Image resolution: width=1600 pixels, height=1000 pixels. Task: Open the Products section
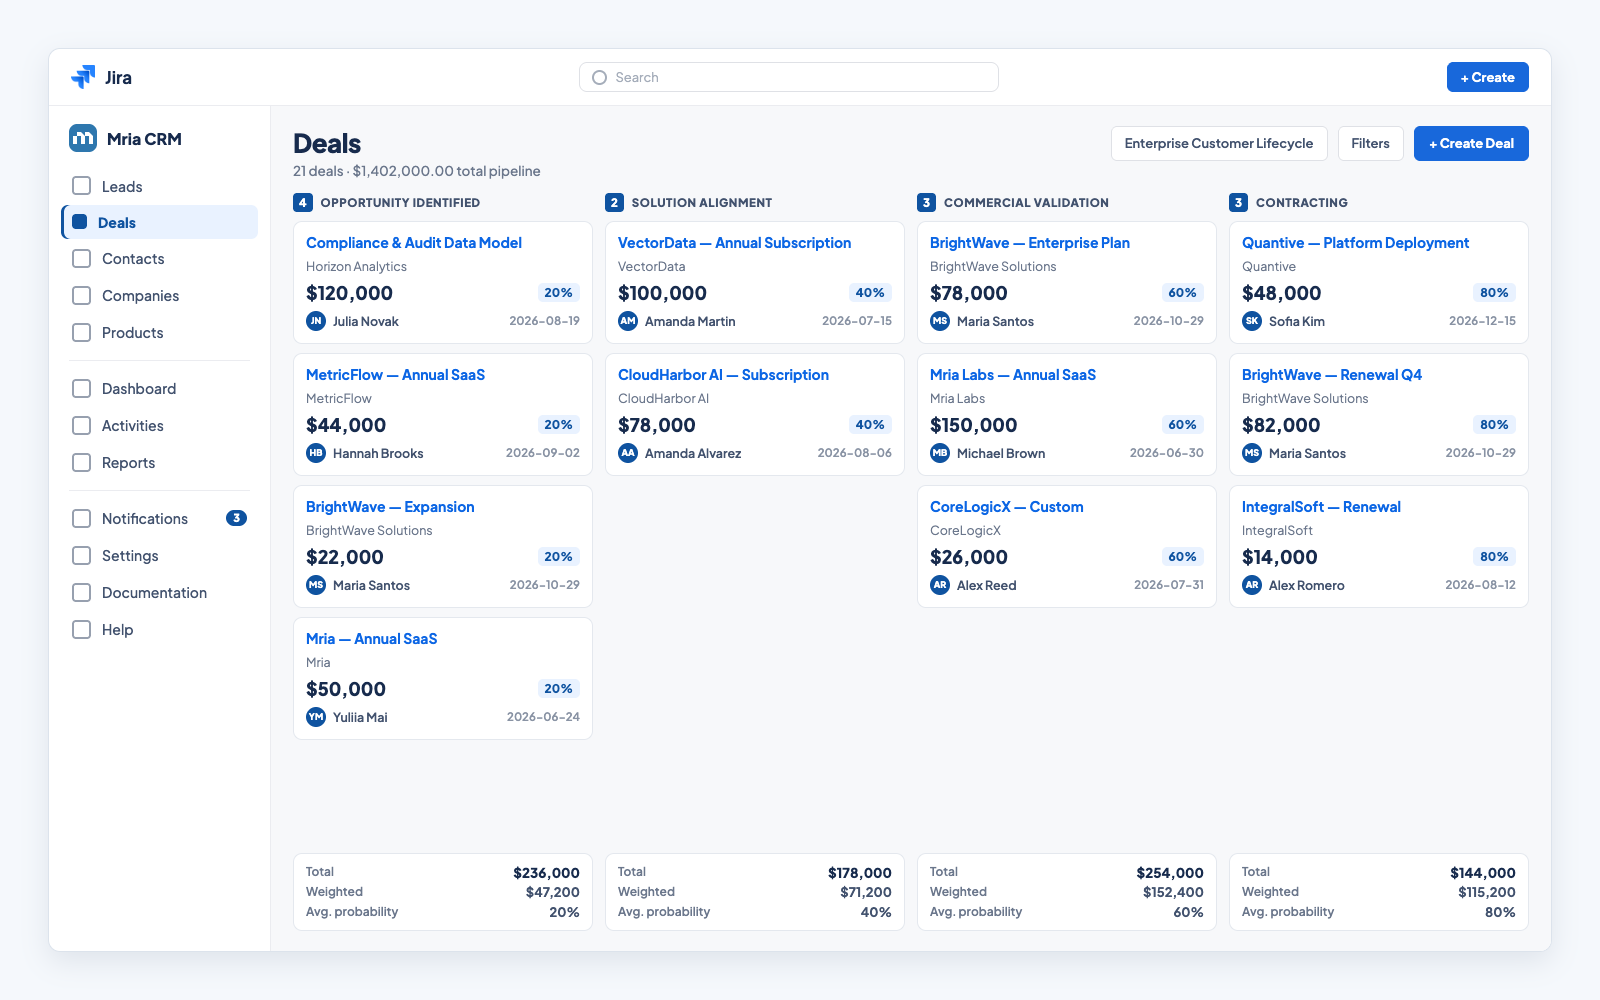coord(160,332)
